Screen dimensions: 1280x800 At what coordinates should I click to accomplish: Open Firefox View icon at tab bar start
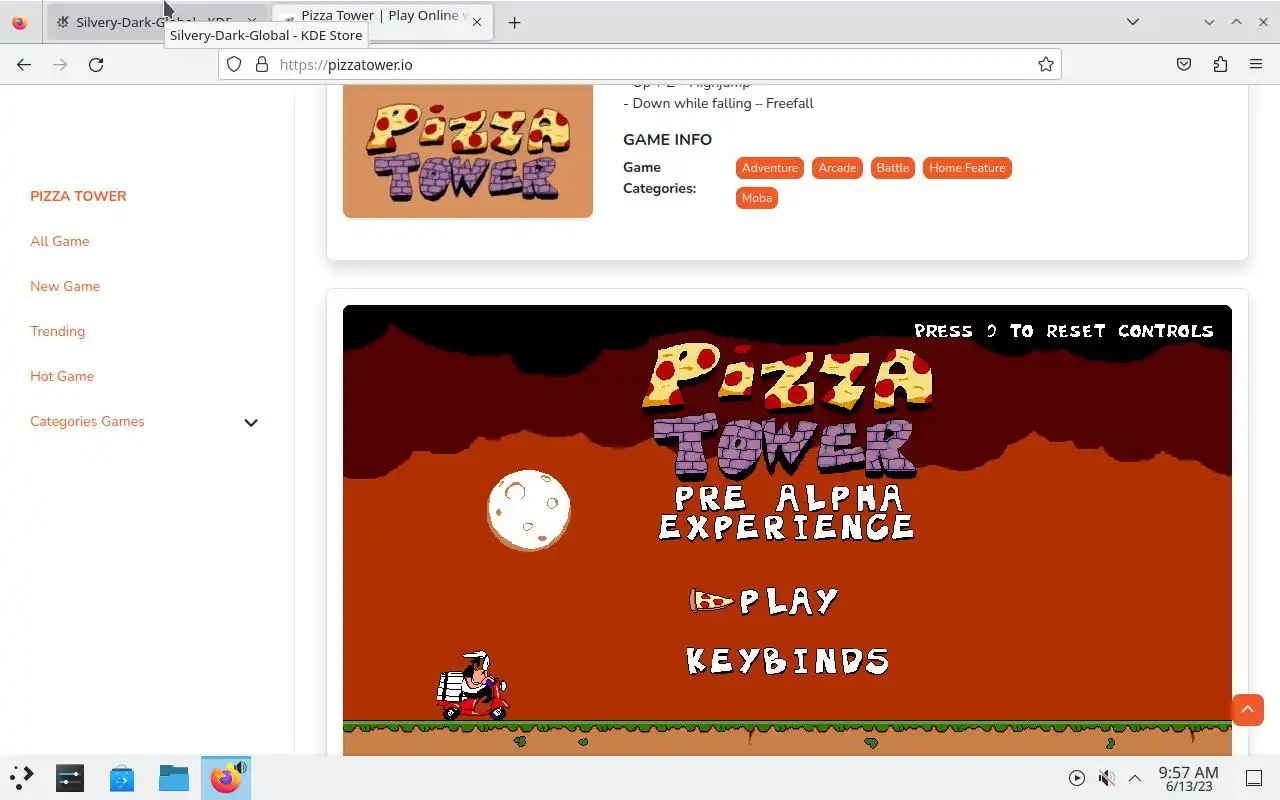[19, 22]
